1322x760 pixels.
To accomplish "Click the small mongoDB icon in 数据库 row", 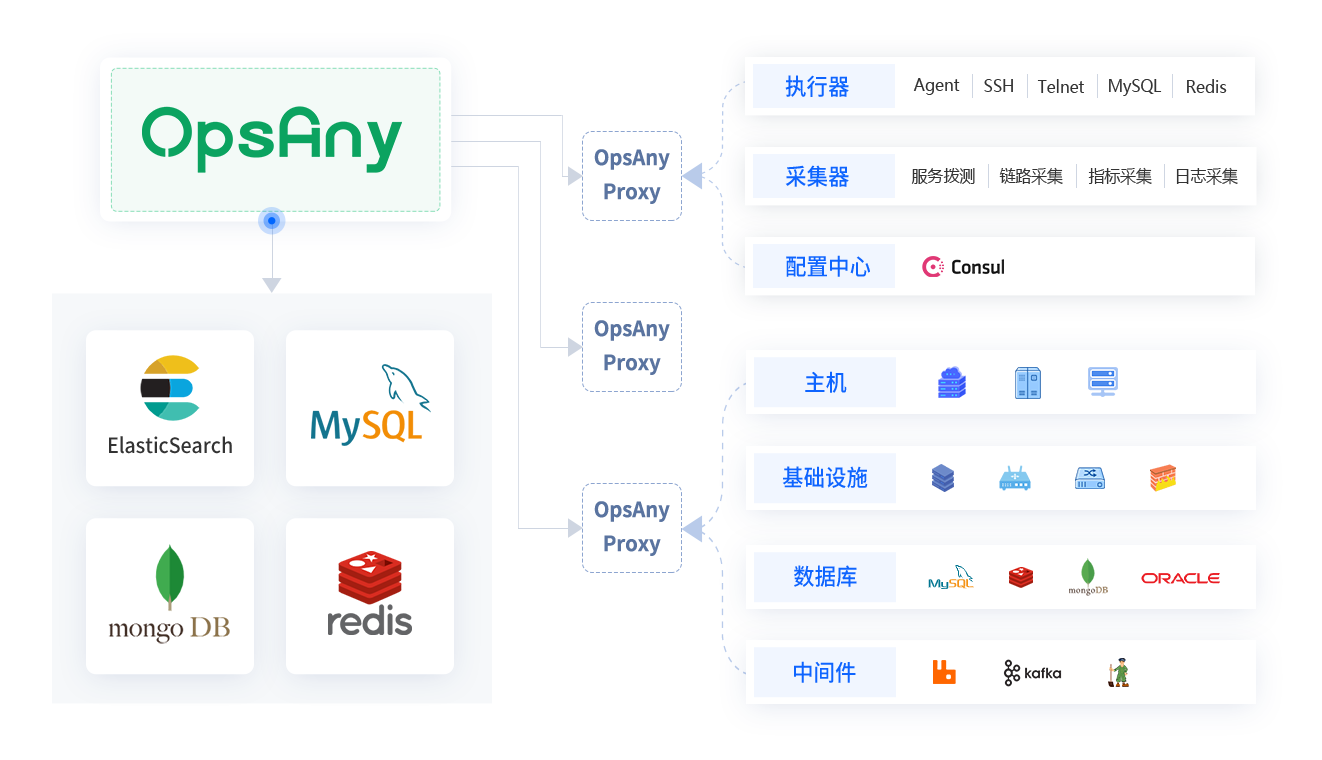I will click(x=1088, y=578).
